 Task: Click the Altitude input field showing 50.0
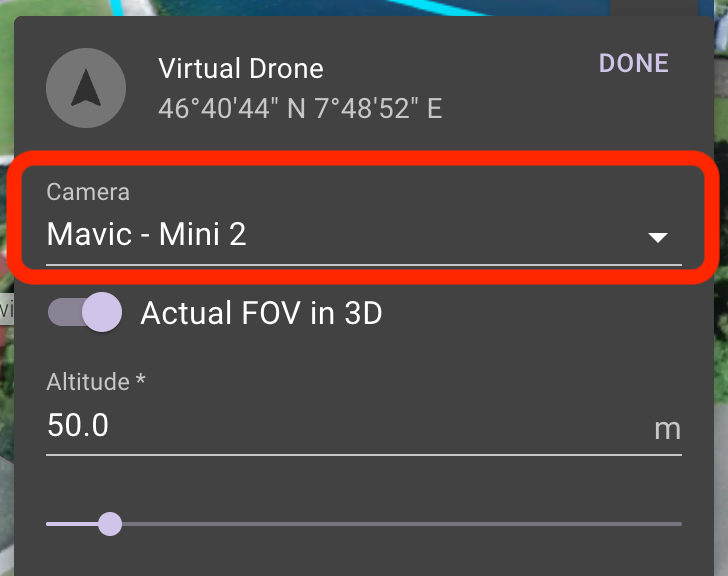tap(364, 426)
